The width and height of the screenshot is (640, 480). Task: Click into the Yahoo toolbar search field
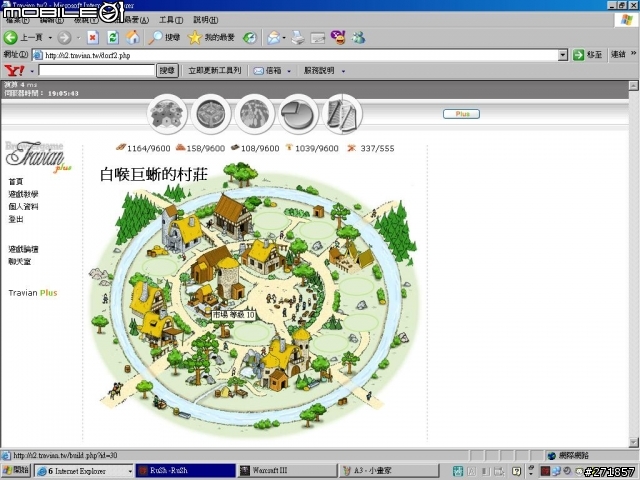96,70
